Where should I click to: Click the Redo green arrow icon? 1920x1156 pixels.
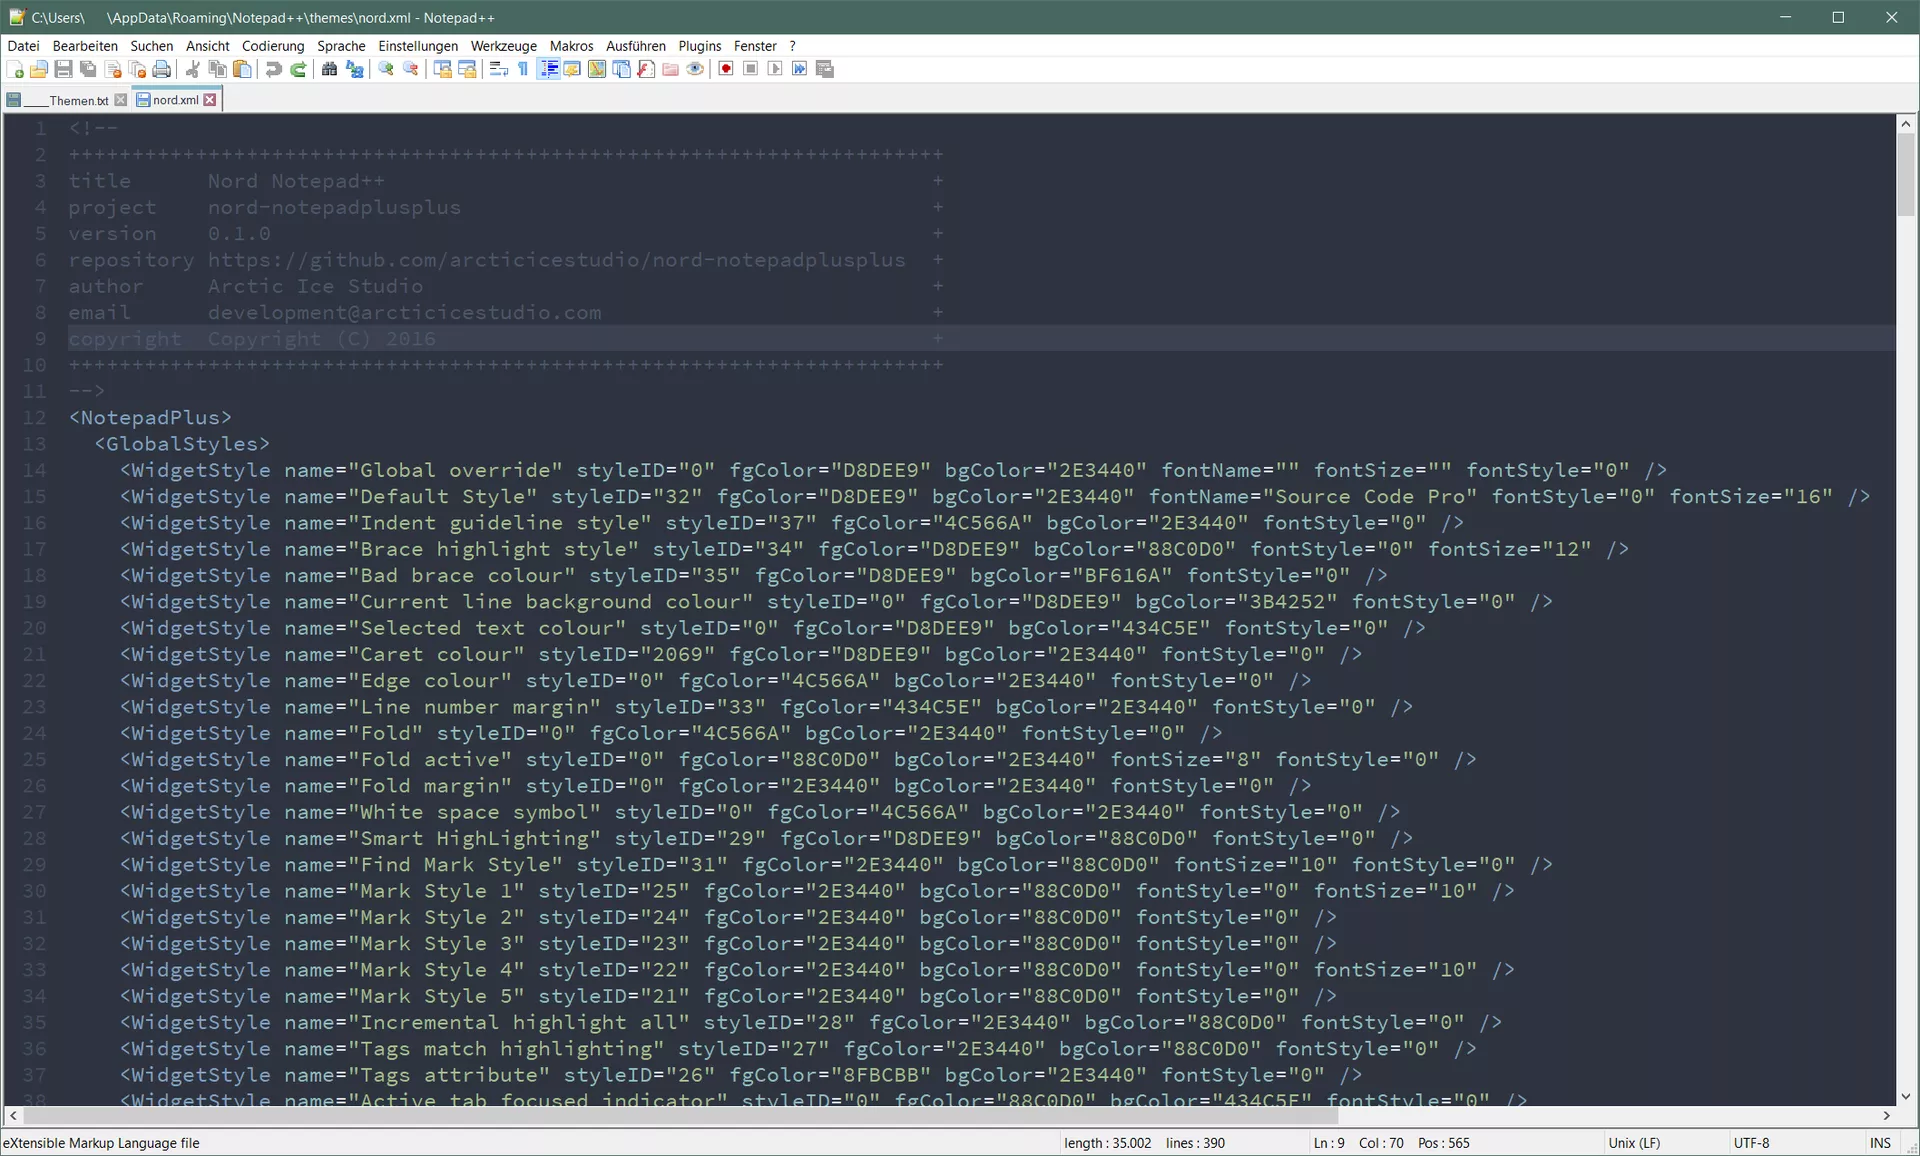pyautogui.click(x=298, y=69)
